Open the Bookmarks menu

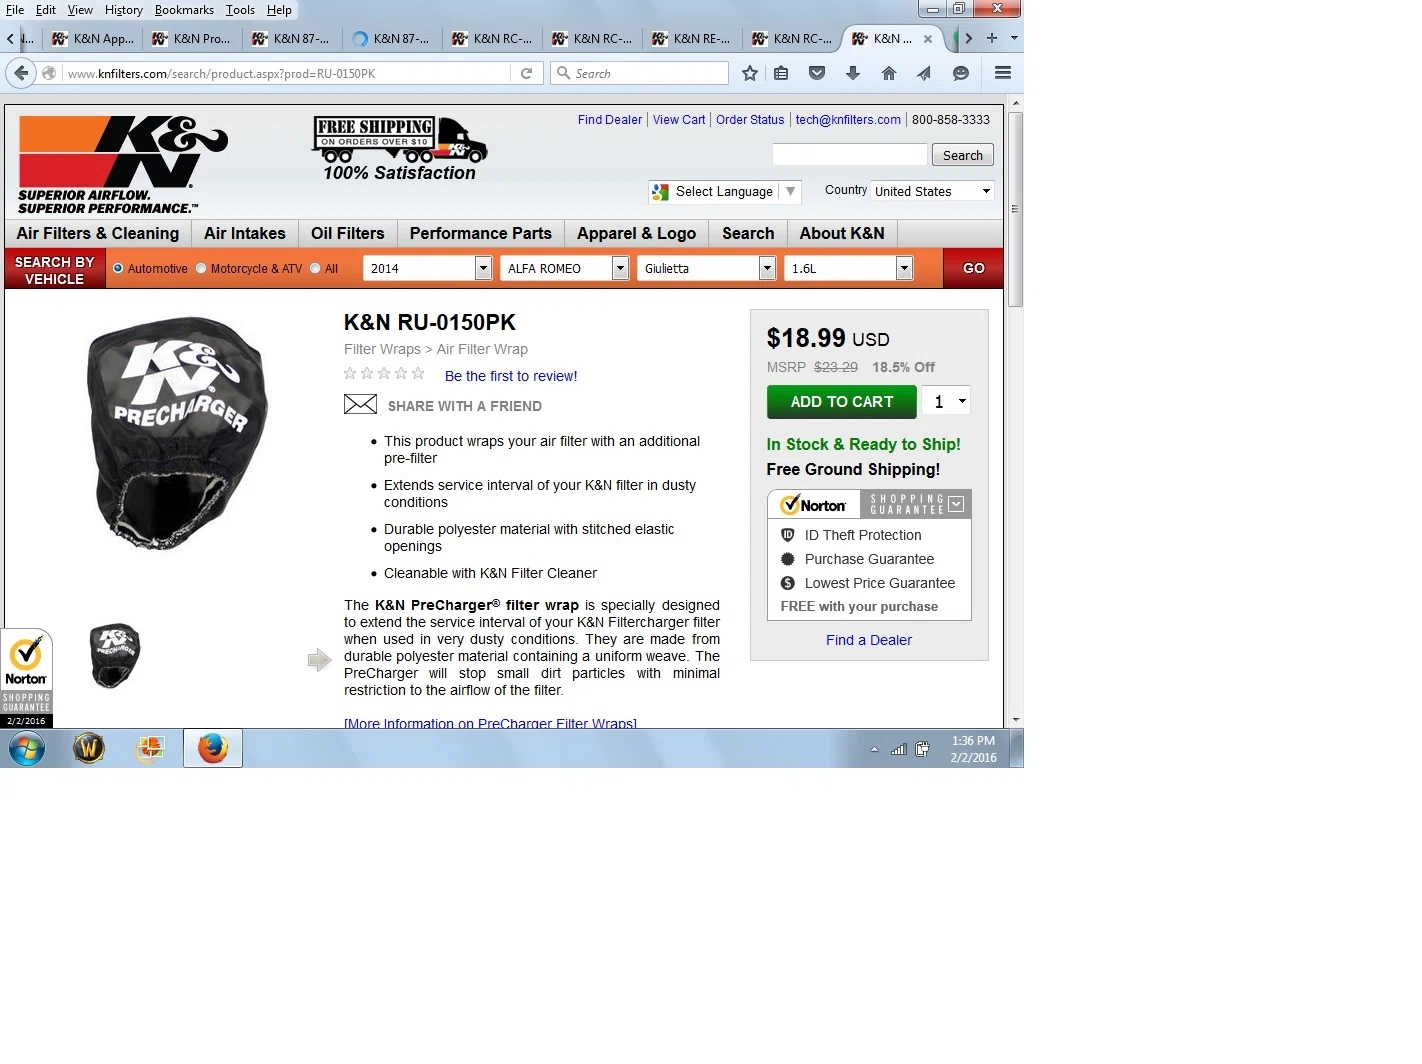coord(184,10)
